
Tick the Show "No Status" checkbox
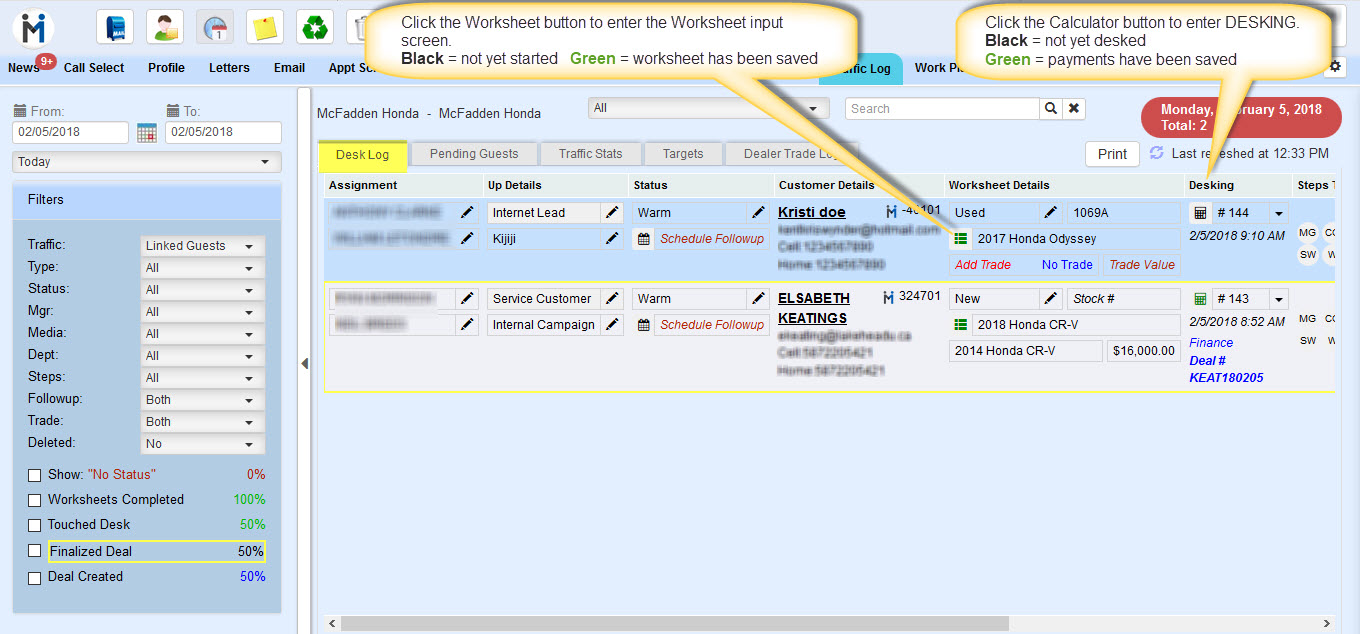coord(35,475)
